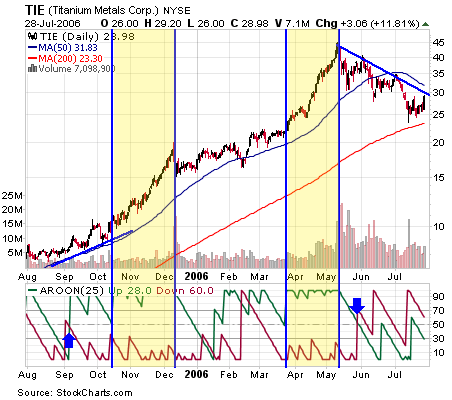Image resolution: width=452 pixels, height=400 pixels.
Task: Click bold '2006' under the price chart
Action: point(196,276)
